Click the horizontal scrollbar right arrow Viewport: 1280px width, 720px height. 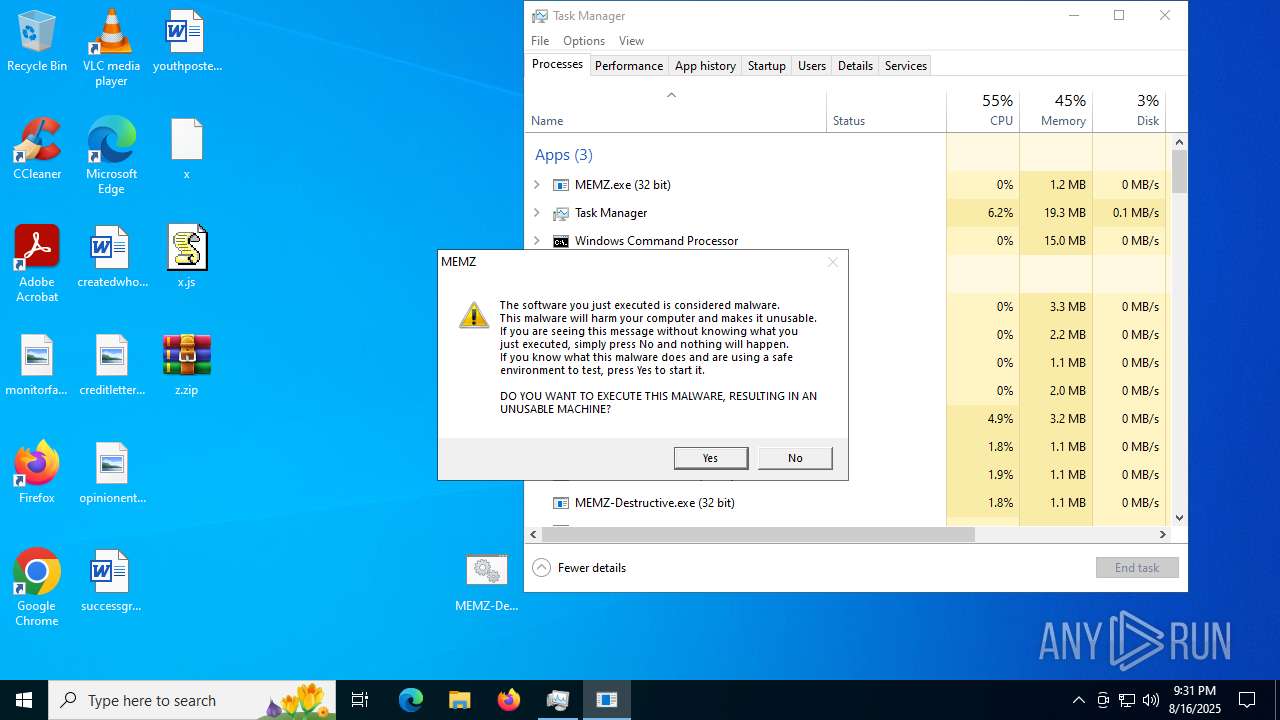1163,535
